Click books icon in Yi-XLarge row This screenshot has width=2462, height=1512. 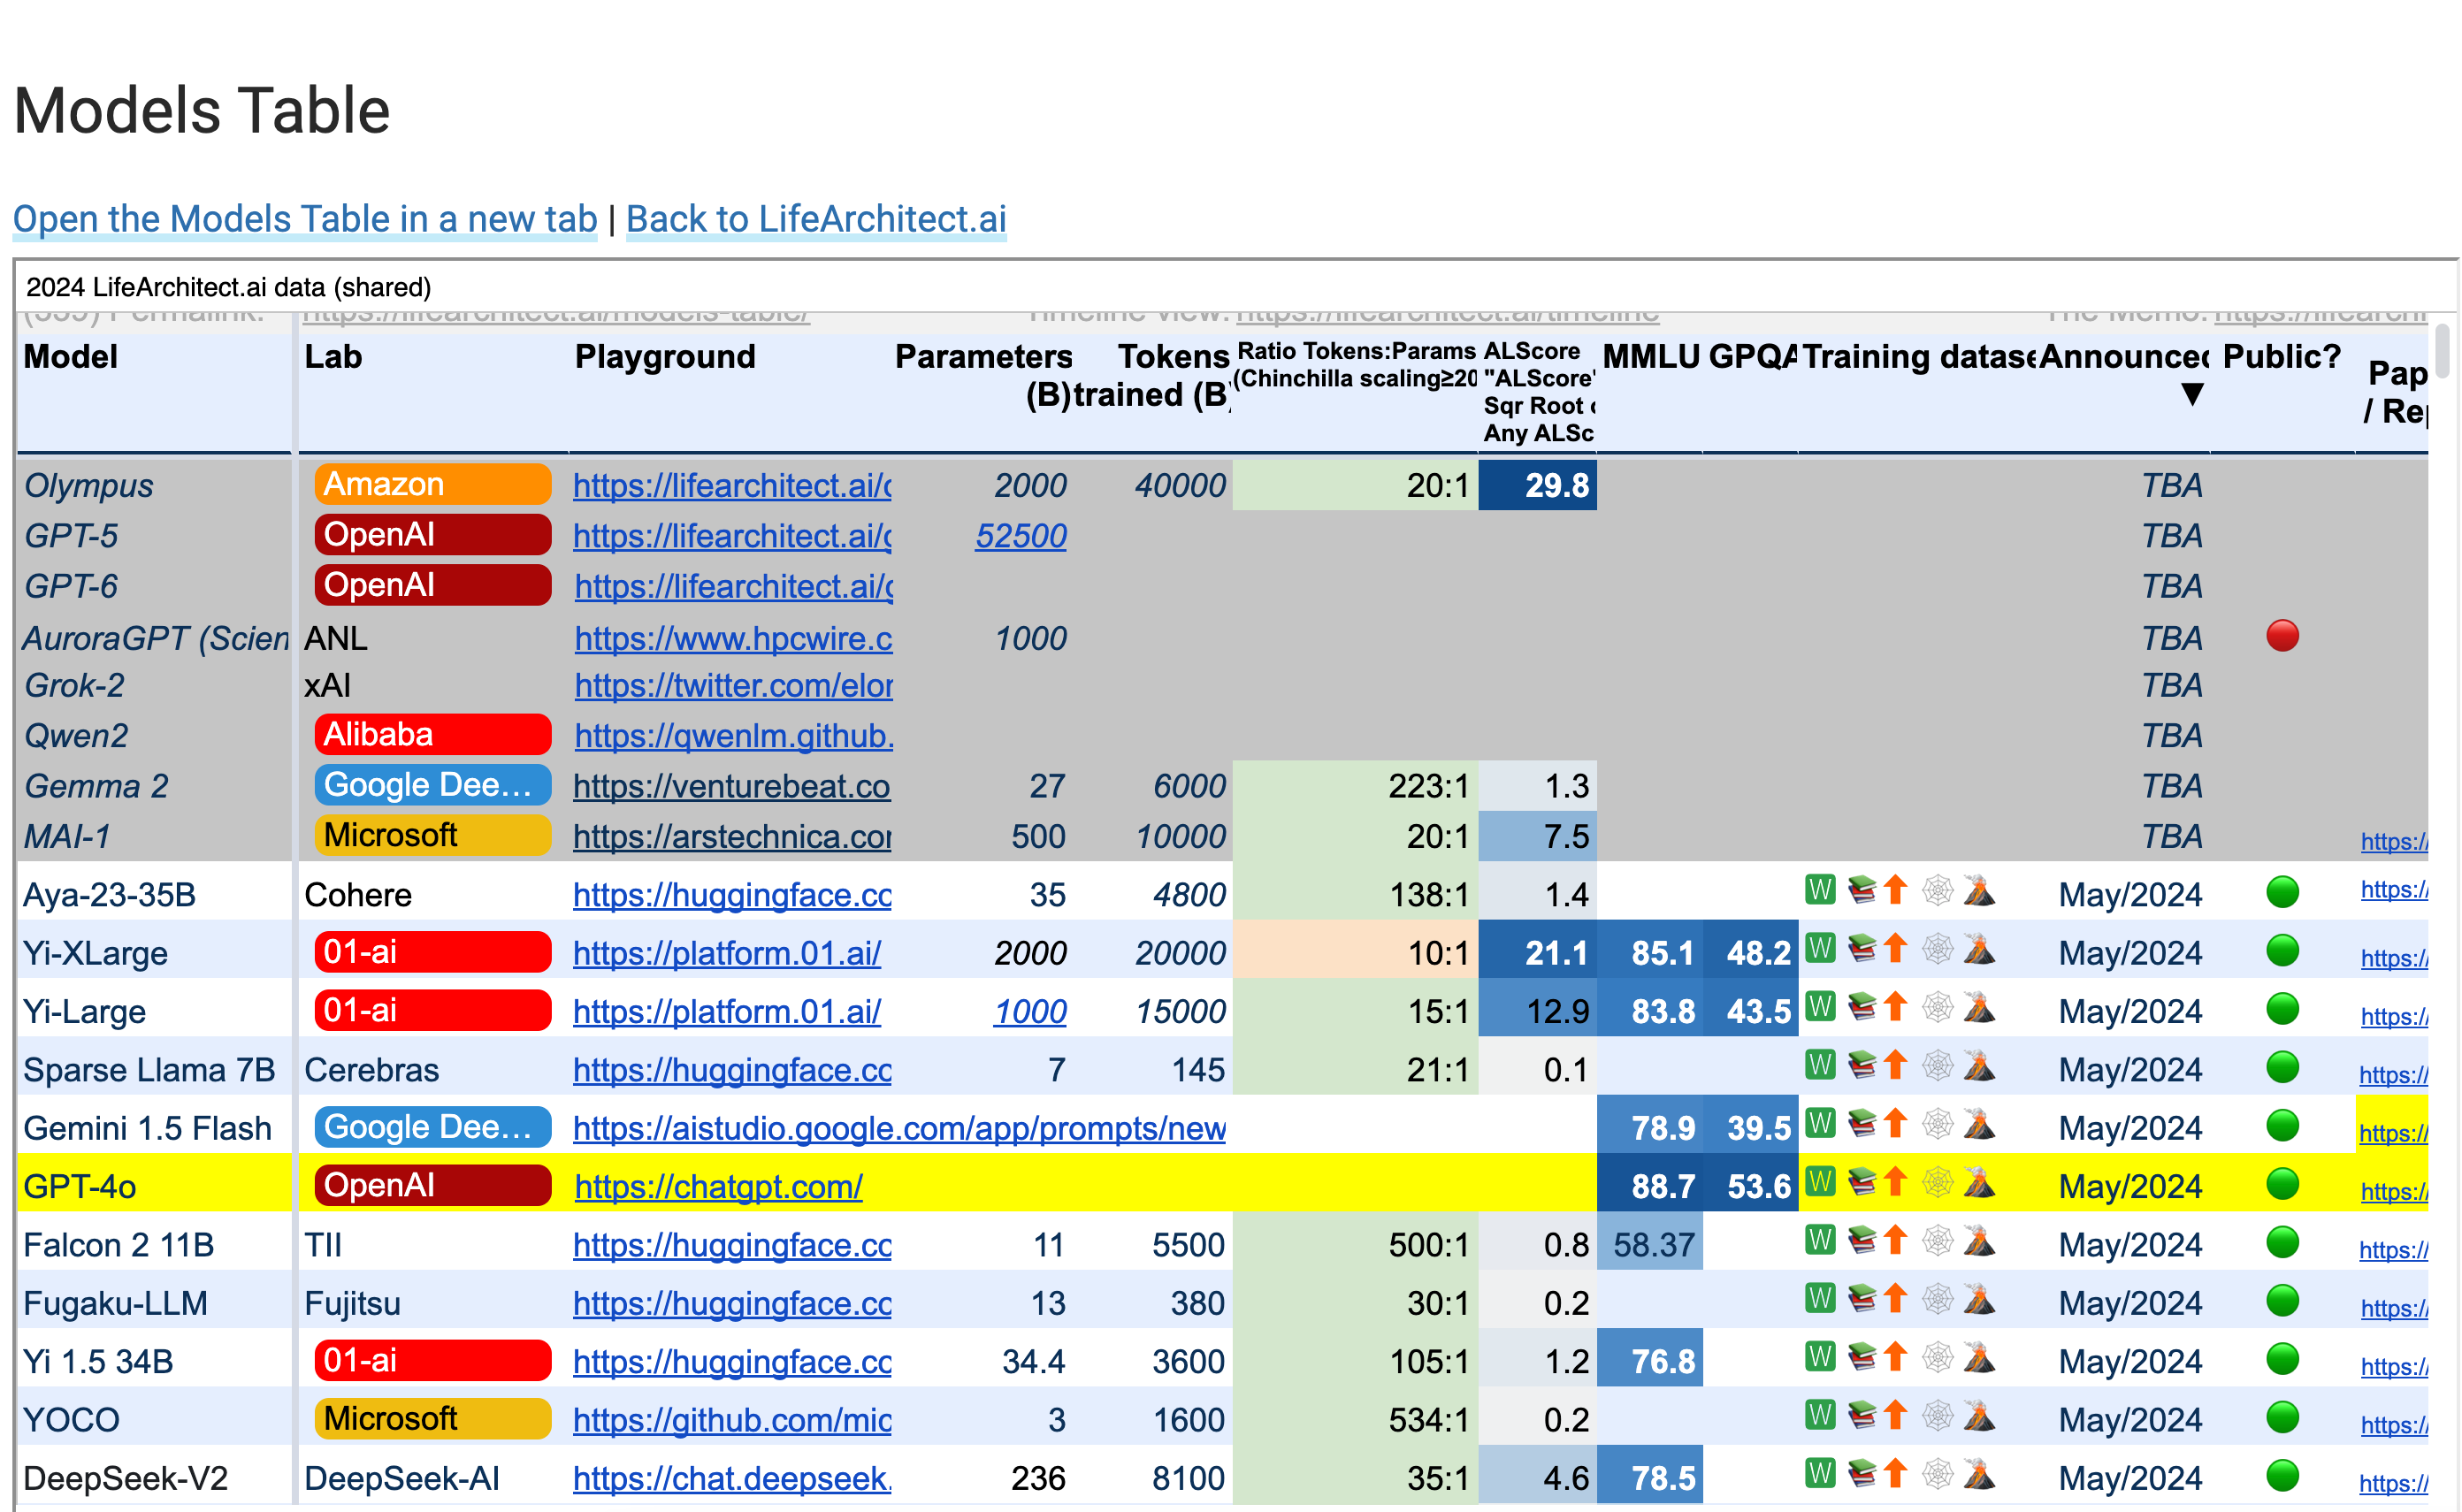tap(1861, 948)
